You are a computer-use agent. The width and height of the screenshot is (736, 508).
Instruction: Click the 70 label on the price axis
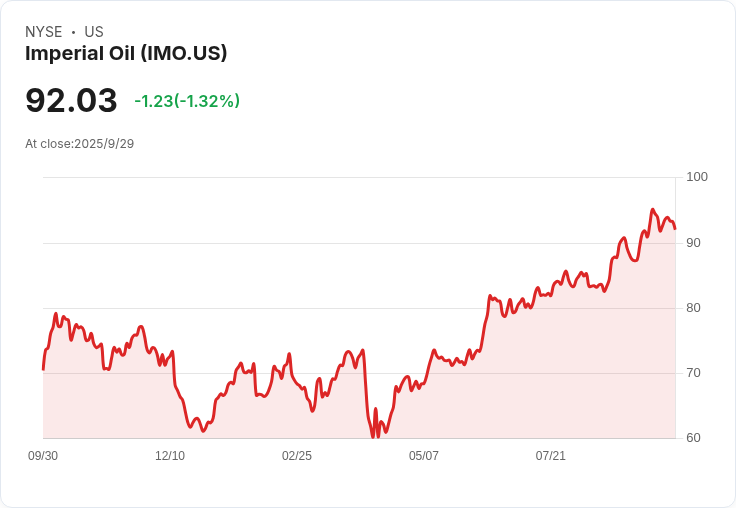pos(694,373)
